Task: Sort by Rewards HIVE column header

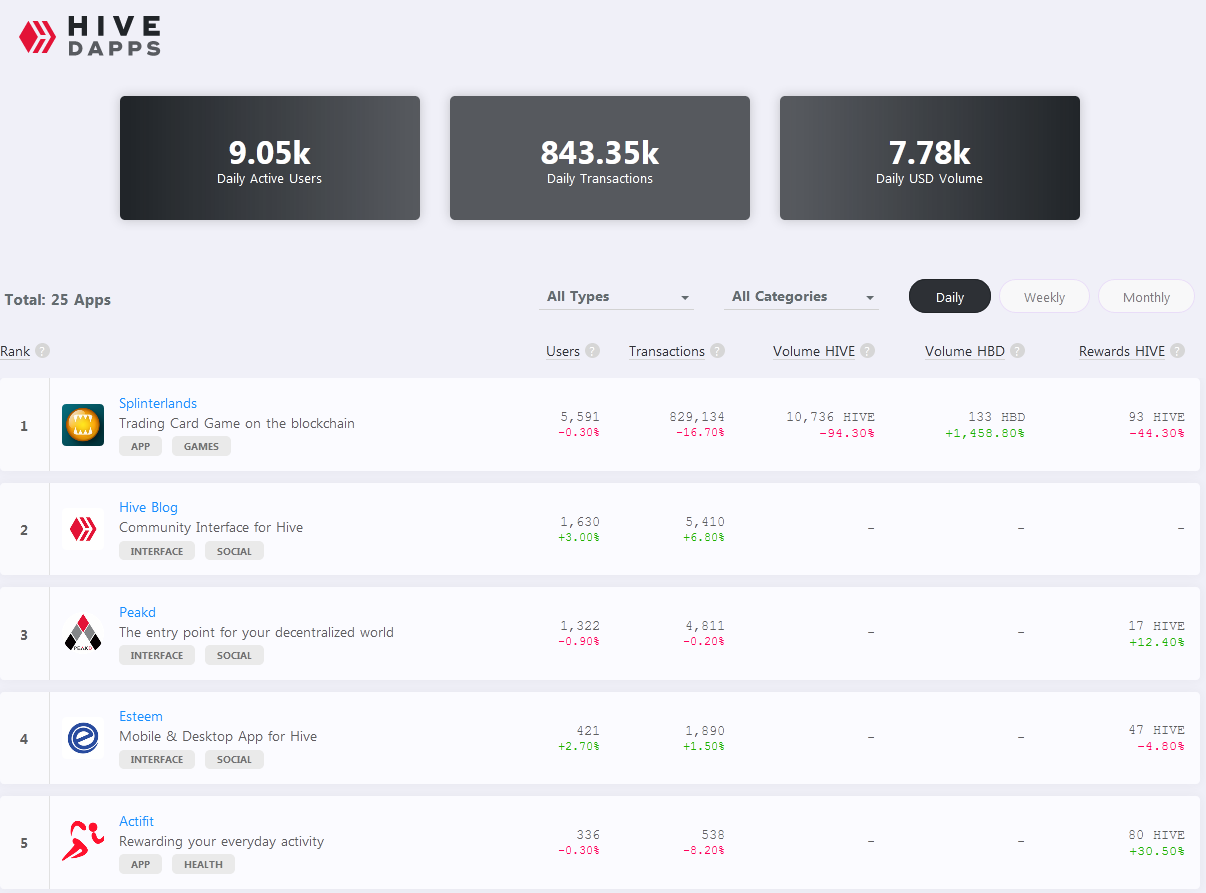Action: (x=1122, y=351)
